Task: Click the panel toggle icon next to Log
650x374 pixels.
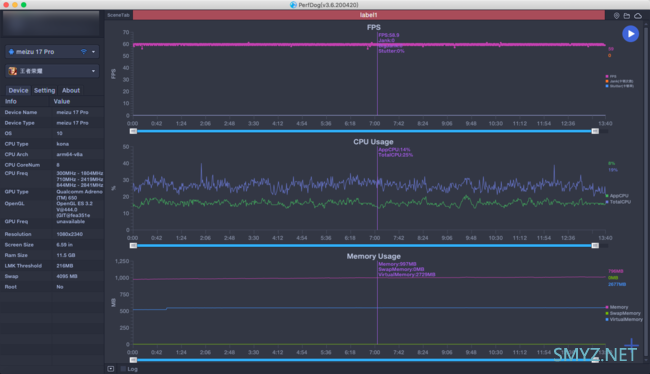Action: (111, 369)
